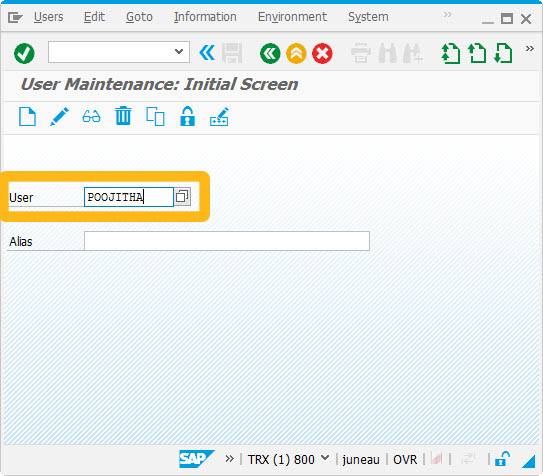Expand more standard toolbar buttons chevron

(x=529, y=48)
